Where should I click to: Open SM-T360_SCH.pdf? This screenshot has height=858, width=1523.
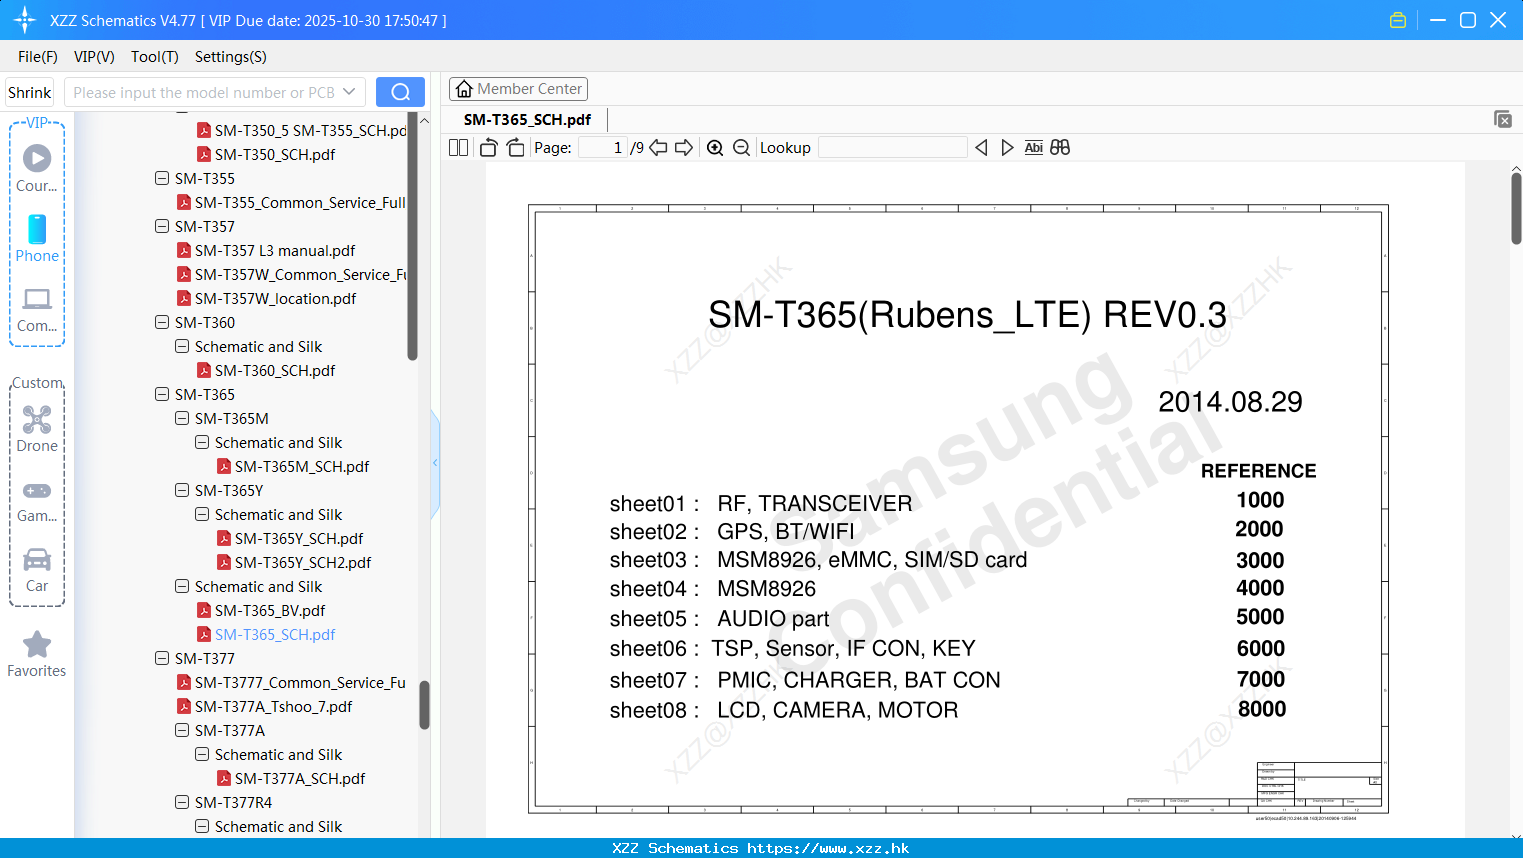(275, 370)
